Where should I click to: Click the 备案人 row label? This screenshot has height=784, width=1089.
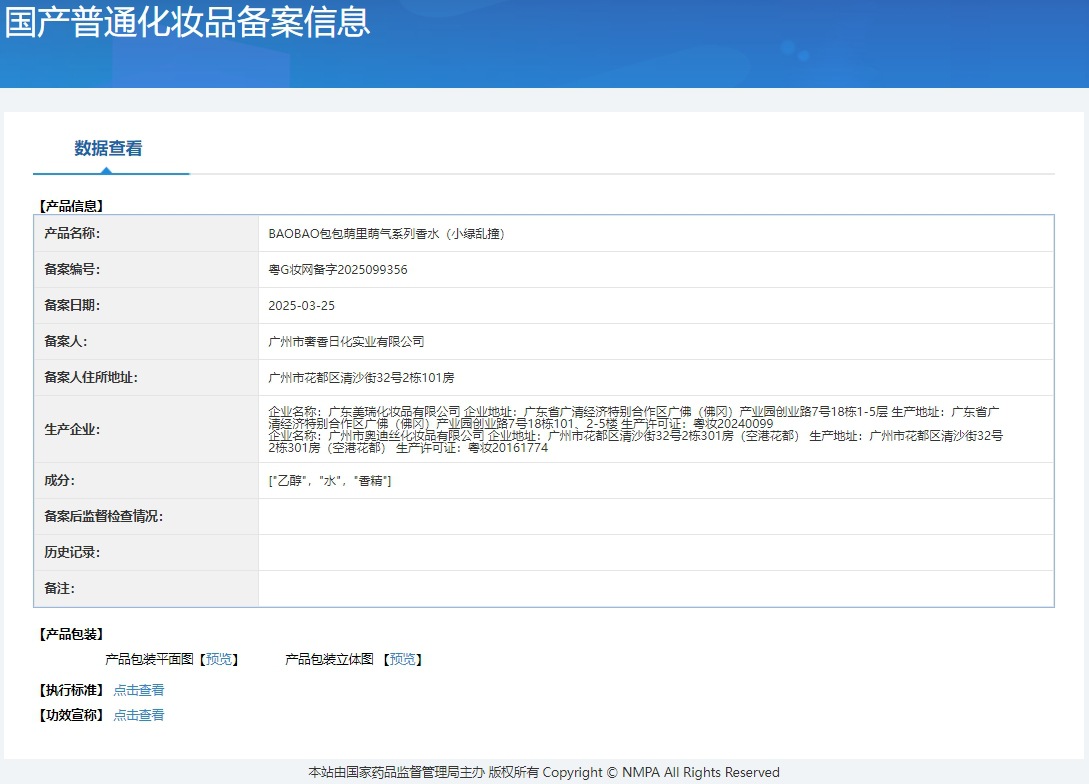pyautogui.click(x=66, y=342)
